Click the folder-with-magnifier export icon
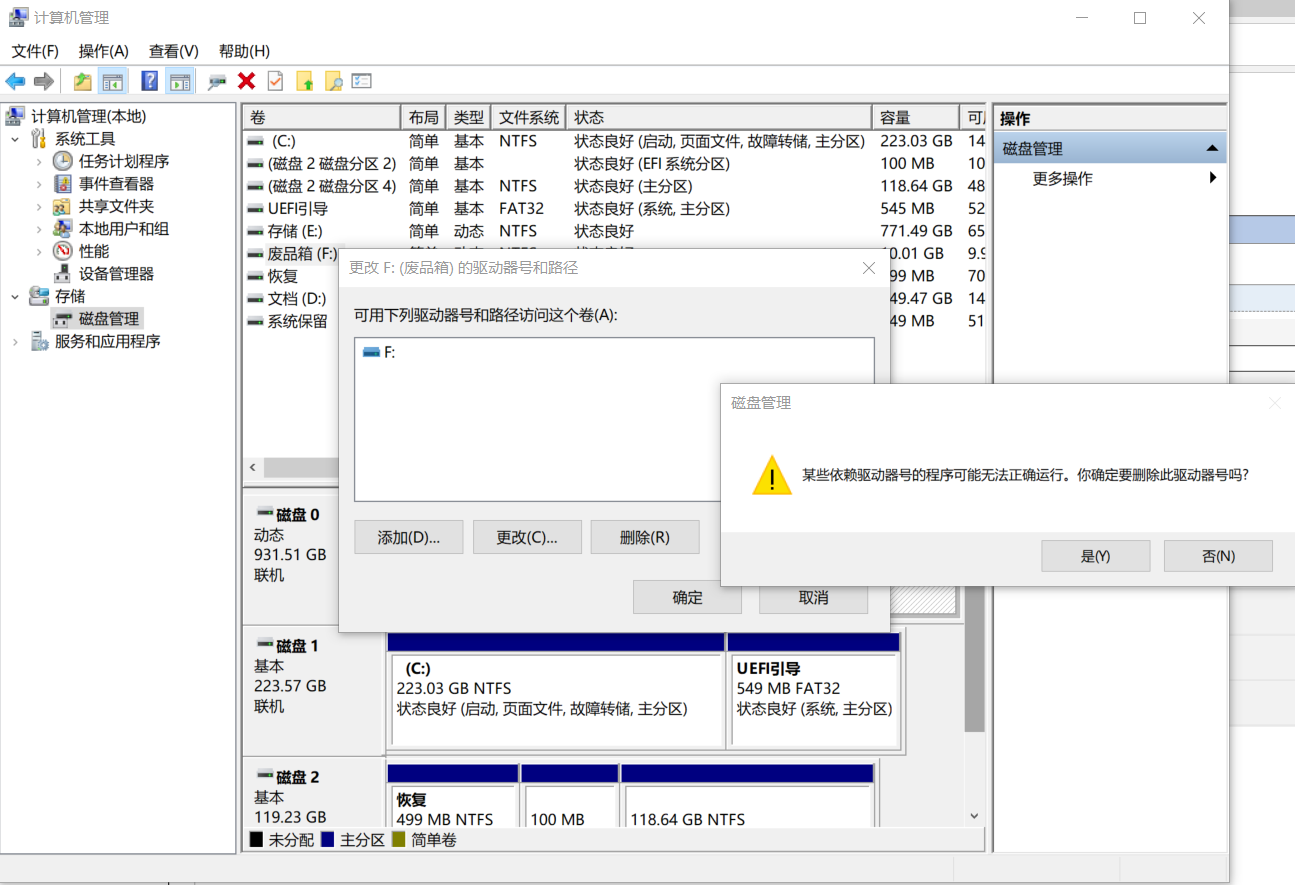 point(333,81)
